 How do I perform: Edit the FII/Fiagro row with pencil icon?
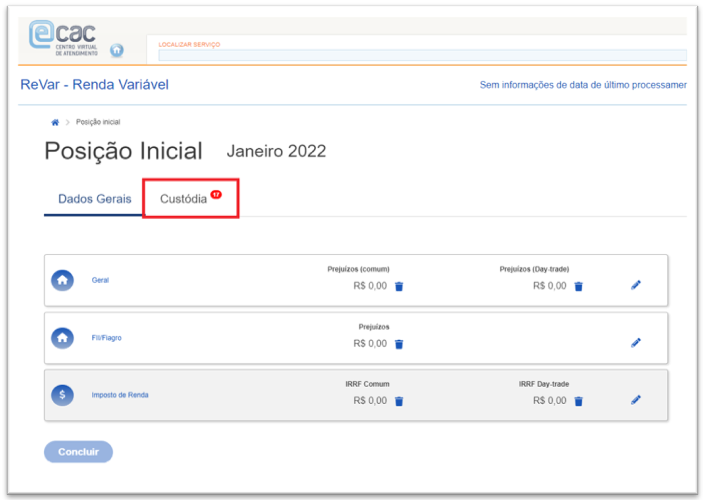(x=636, y=343)
